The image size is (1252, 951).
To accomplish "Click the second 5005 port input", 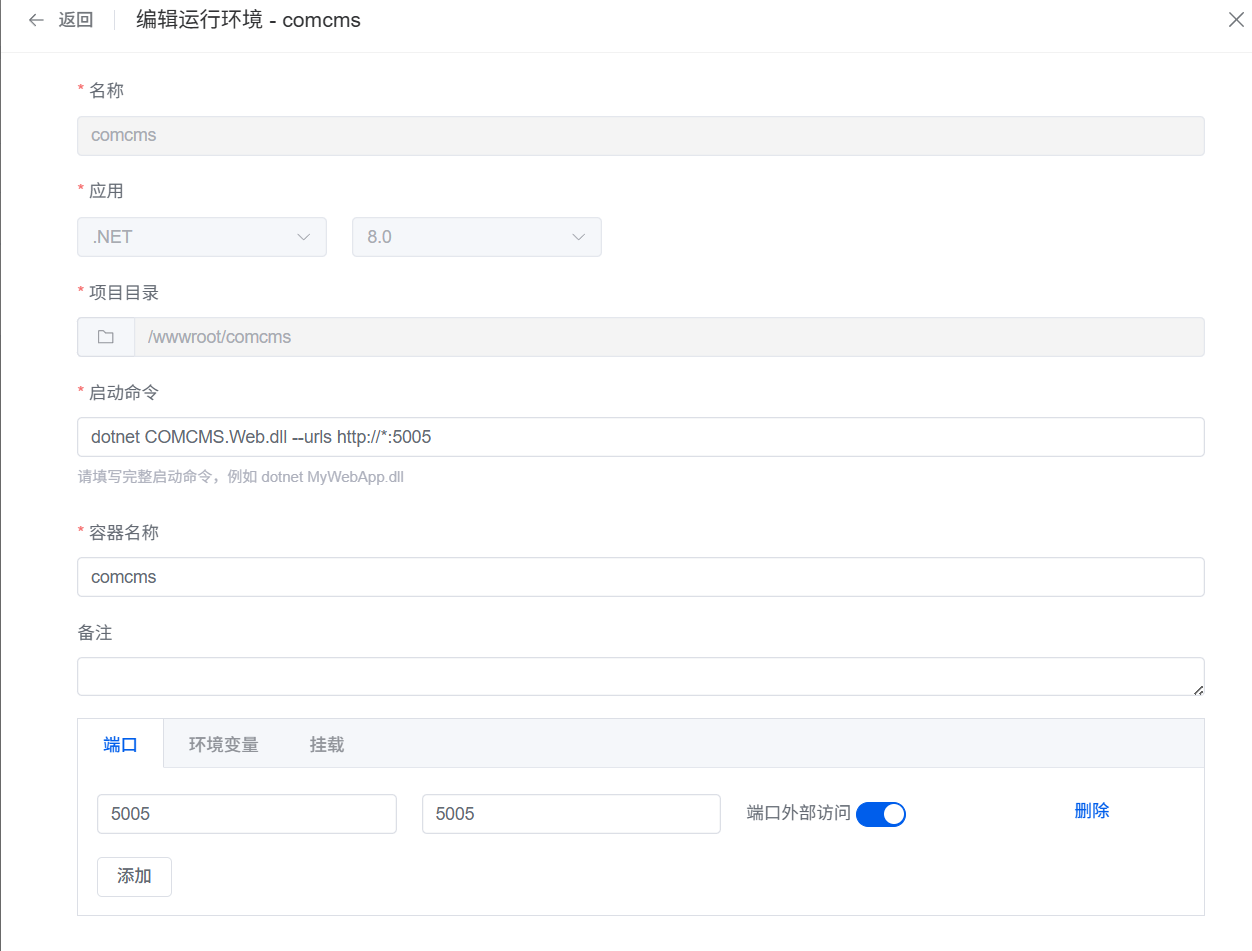I will click(x=571, y=814).
